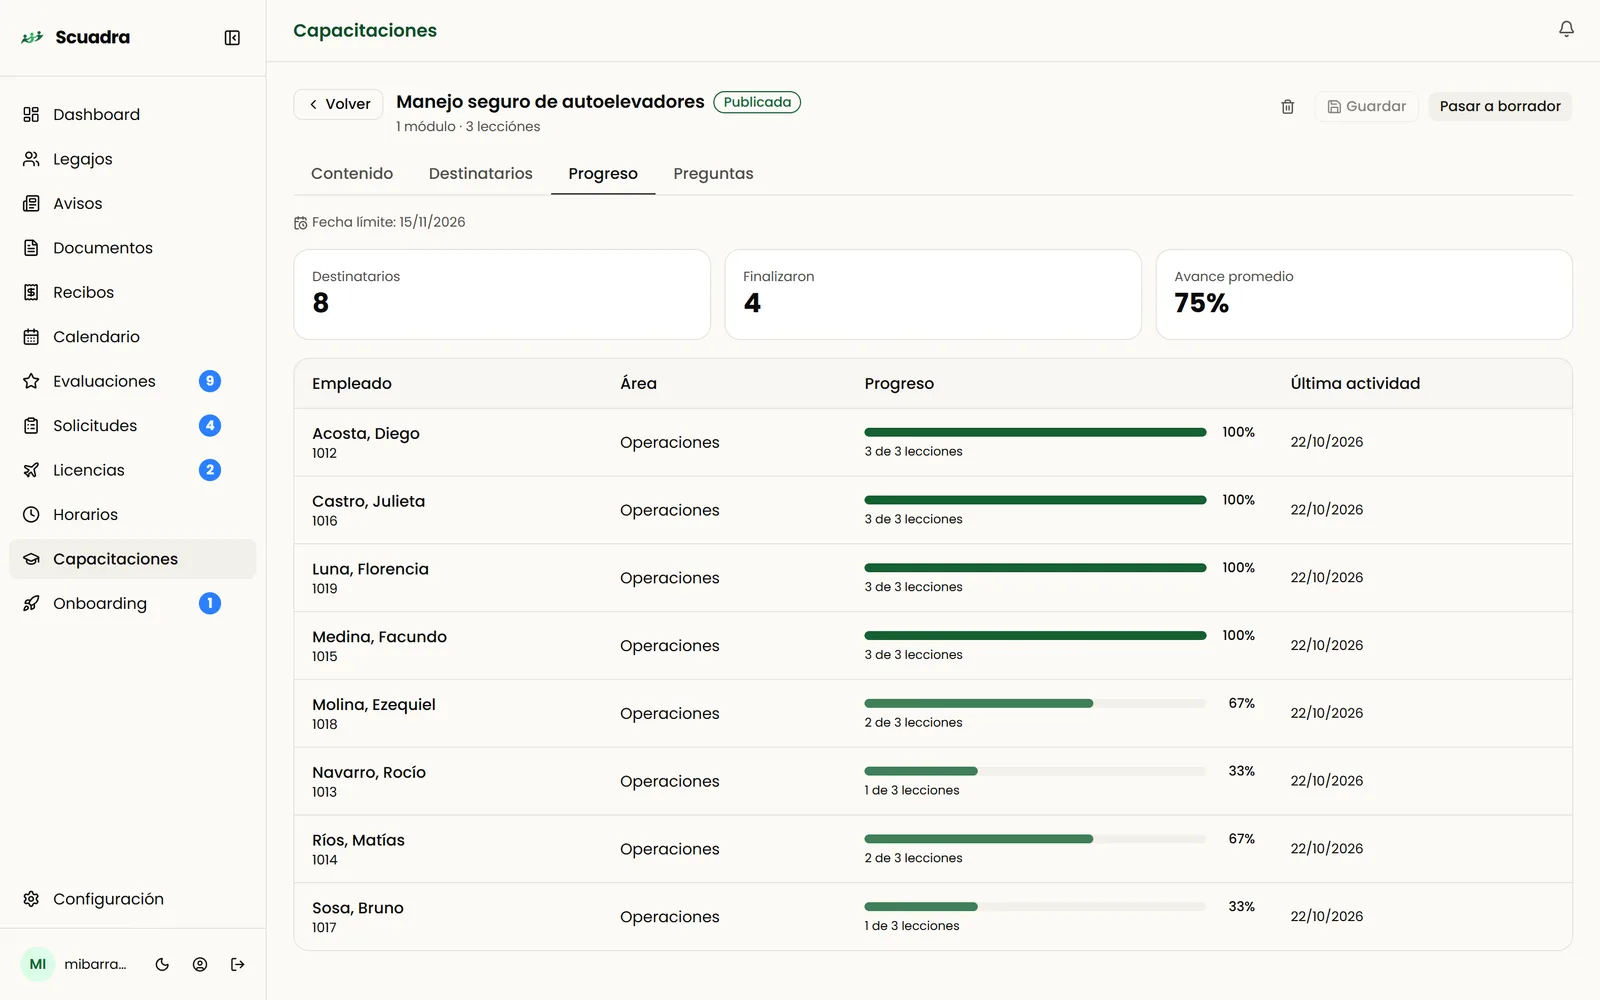The height and width of the screenshot is (1000, 1600).
Task: Click the Publicada status badge
Action: pos(757,102)
